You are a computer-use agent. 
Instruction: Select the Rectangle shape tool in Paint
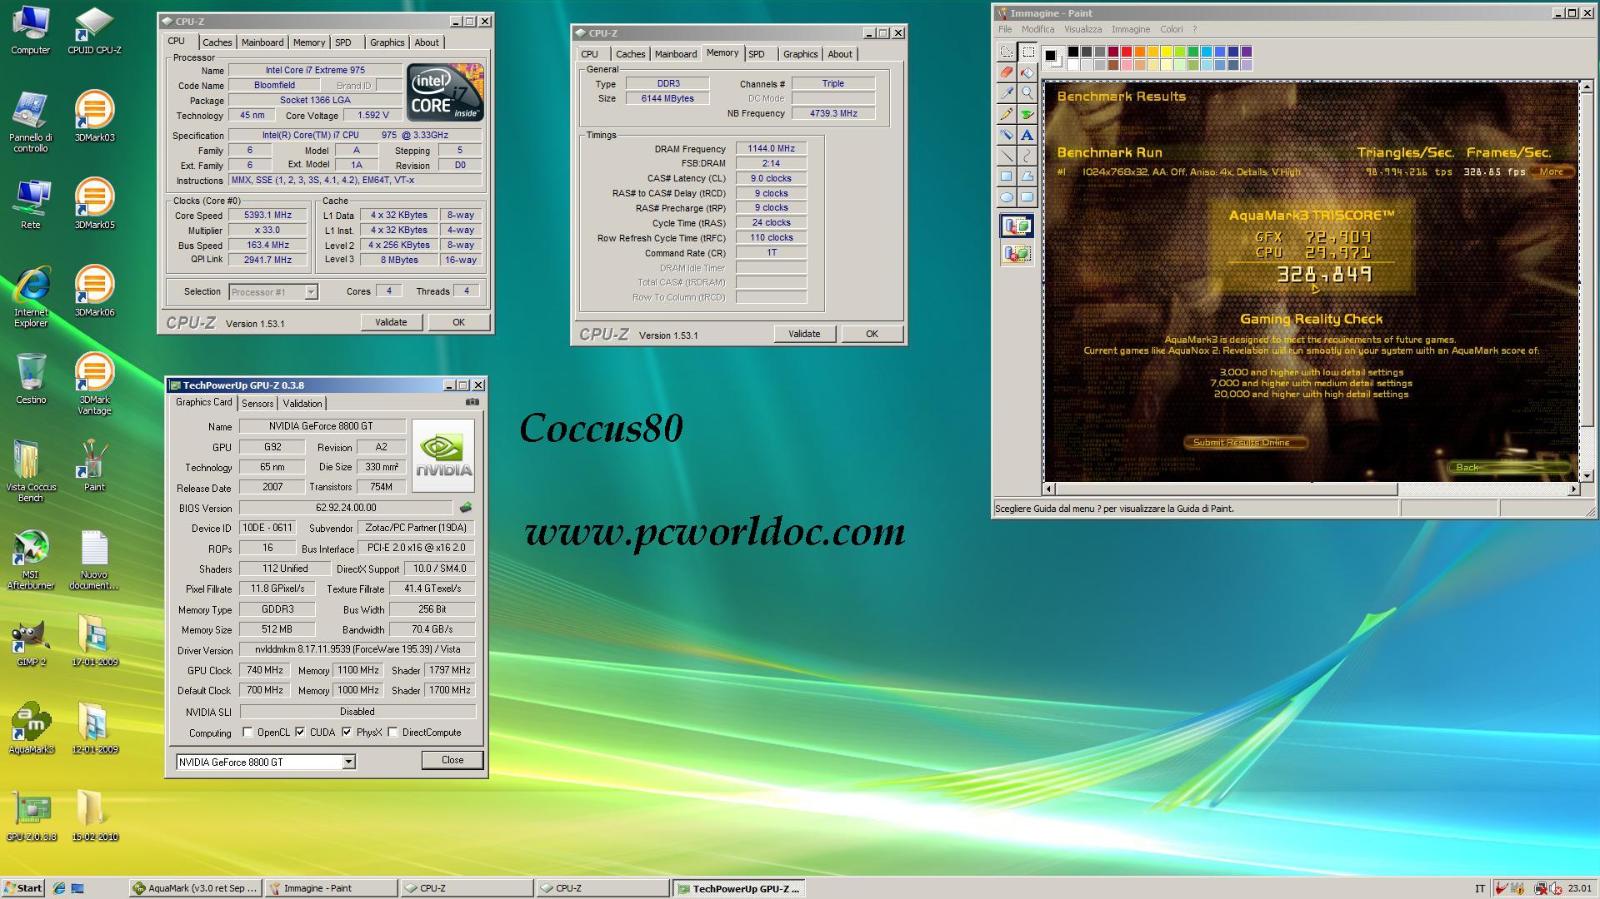tap(1007, 177)
